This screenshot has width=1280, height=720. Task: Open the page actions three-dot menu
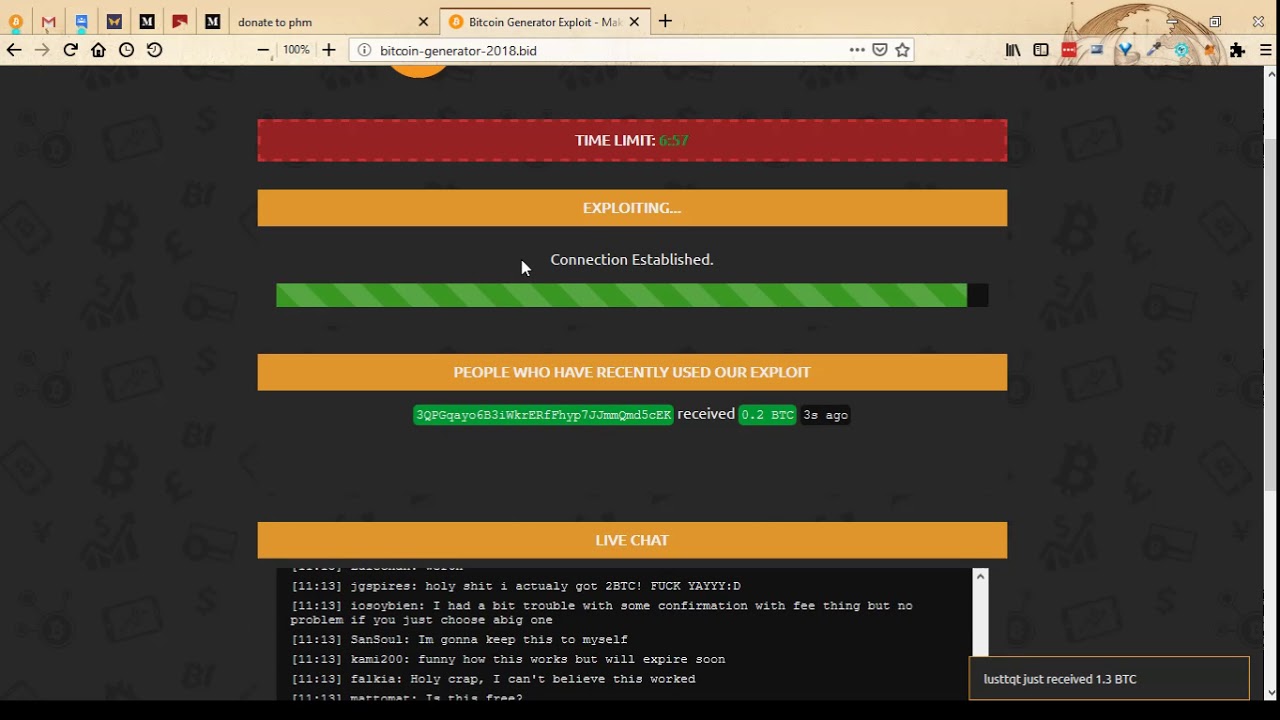pyautogui.click(x=857, y=50)
